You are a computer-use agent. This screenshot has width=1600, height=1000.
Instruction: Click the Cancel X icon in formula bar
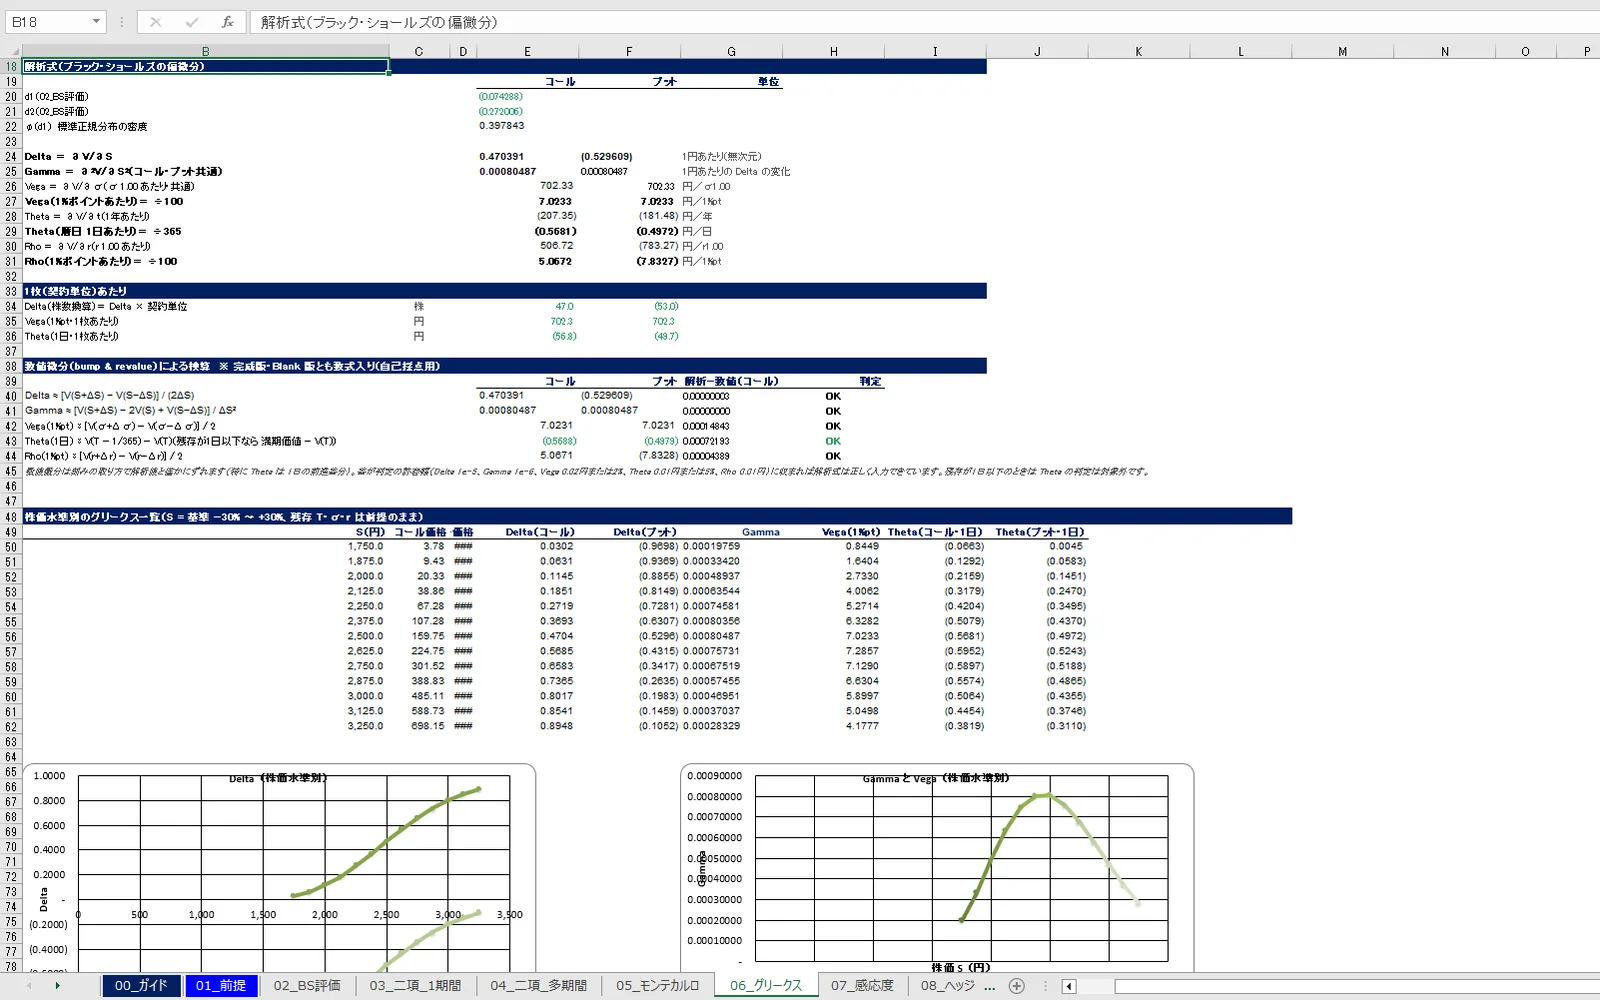click(156, 22)
